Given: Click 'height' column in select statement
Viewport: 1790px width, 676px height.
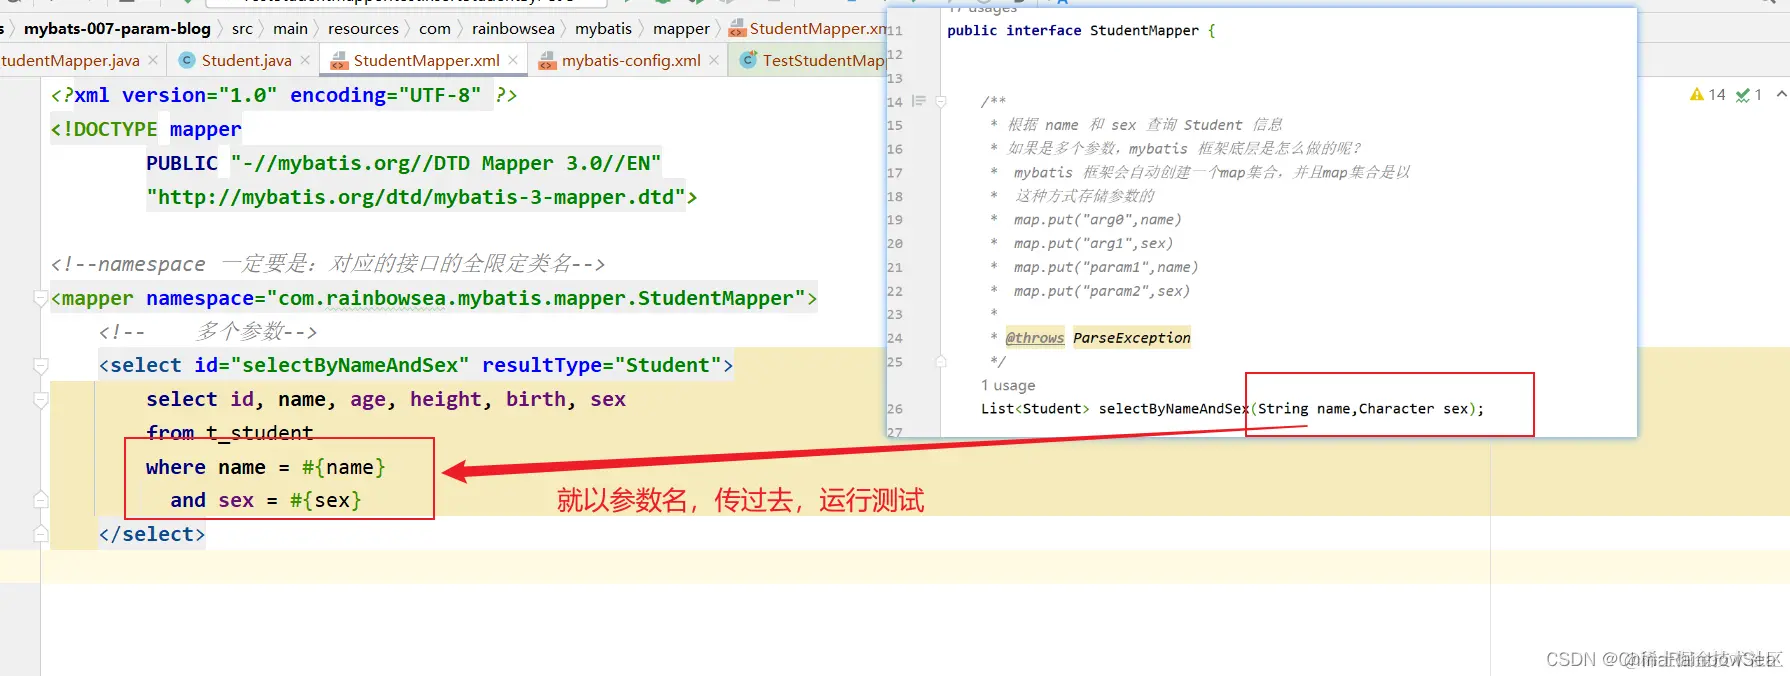Looking at the screenshot, I should point(445,399).
